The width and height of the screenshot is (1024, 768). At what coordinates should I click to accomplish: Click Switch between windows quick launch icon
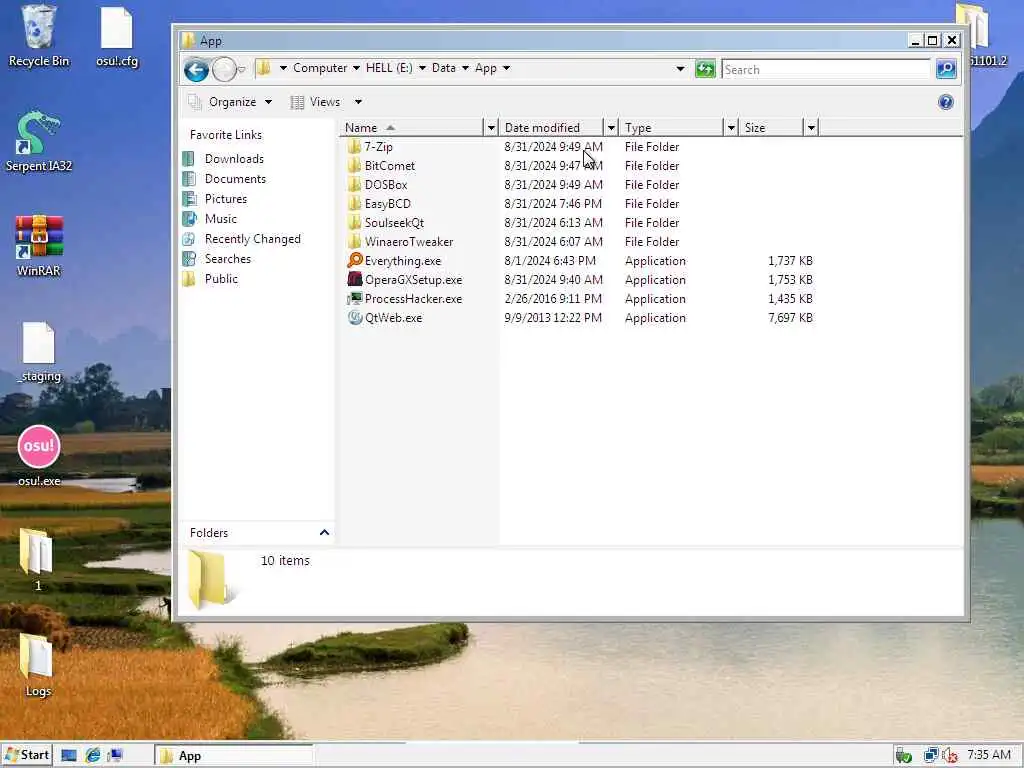[x=116, y=755]
